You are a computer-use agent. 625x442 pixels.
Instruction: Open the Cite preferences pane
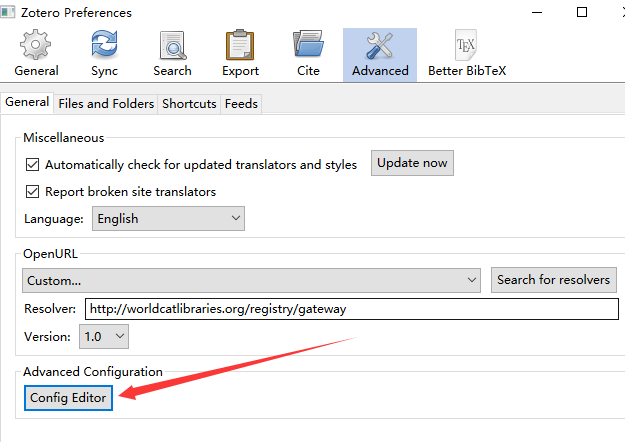pyautogui.click(x=308, y=54)
